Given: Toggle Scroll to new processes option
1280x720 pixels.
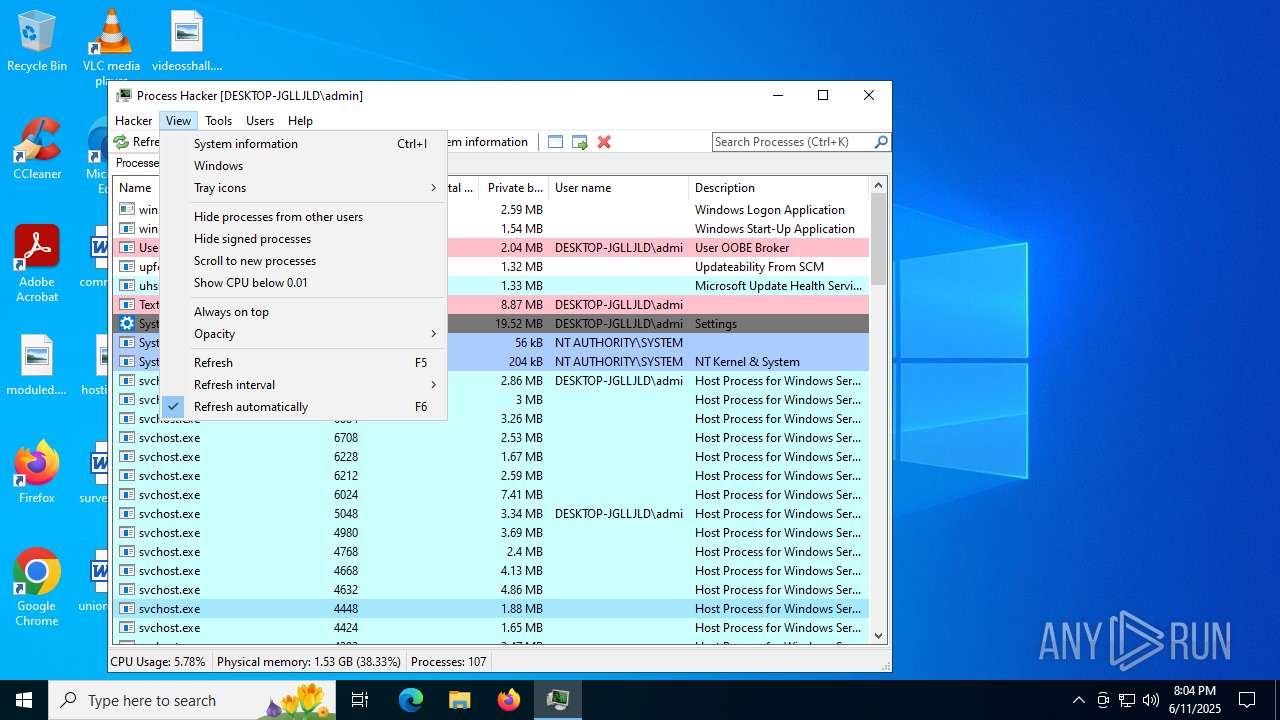Looking at the screenshot, I should [x=303, y=261].
